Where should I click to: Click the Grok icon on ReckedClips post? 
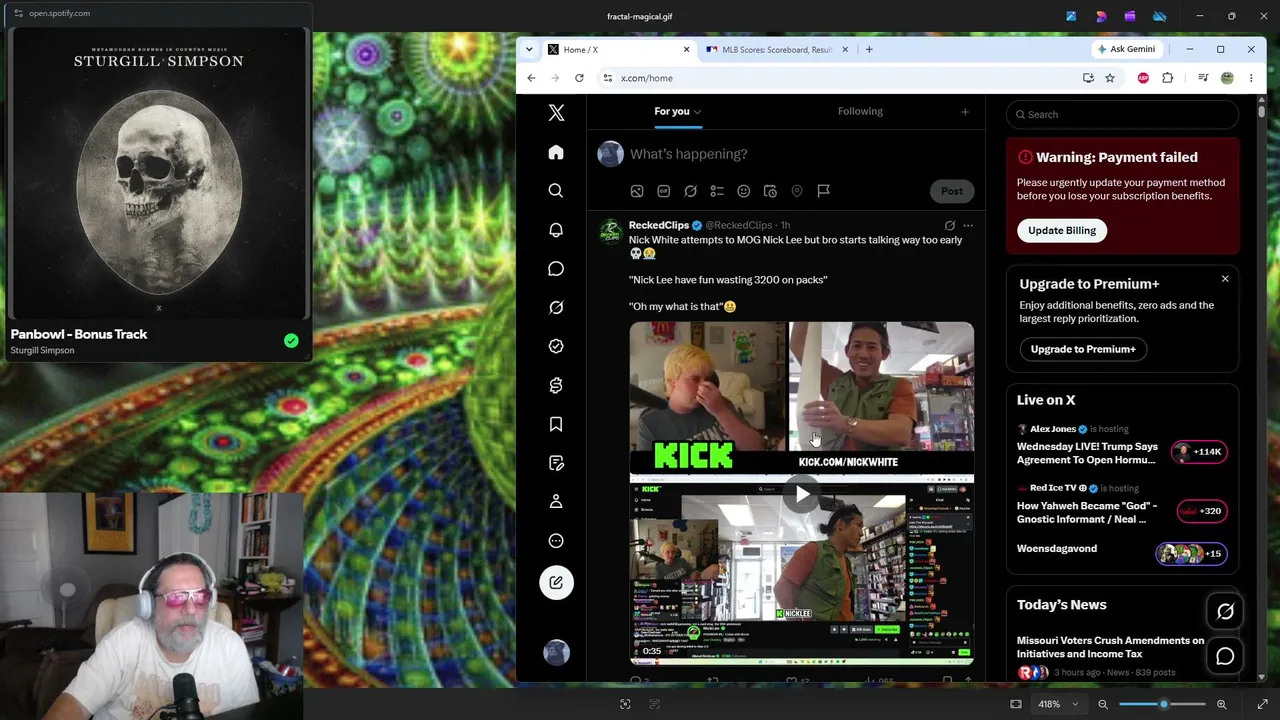[x=949, y=226]
